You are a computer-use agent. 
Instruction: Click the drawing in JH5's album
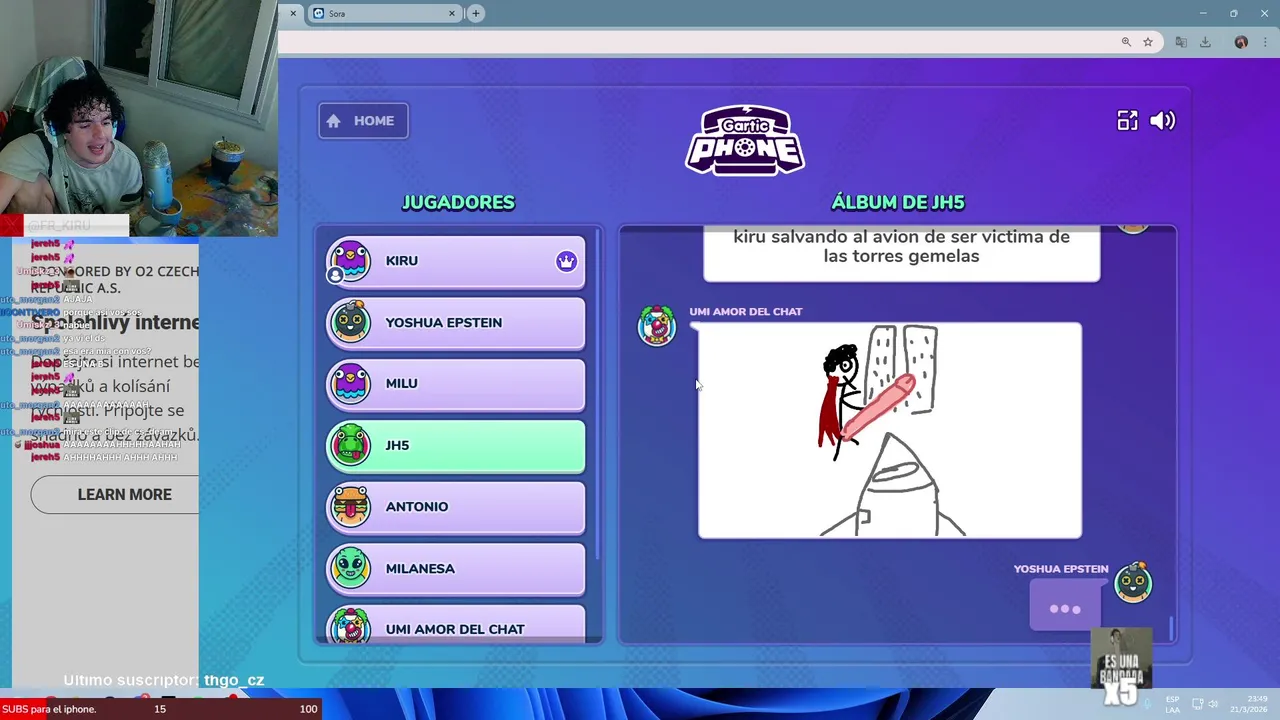890,430
